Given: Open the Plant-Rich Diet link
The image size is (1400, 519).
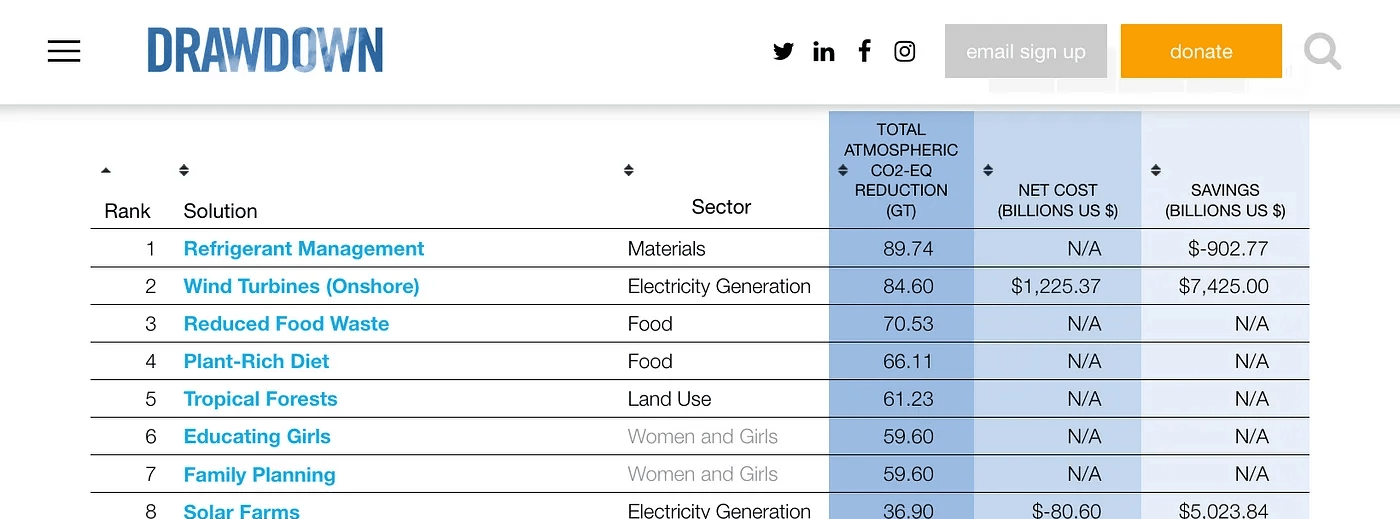Looking at the screenshot, I should point(256,361).
